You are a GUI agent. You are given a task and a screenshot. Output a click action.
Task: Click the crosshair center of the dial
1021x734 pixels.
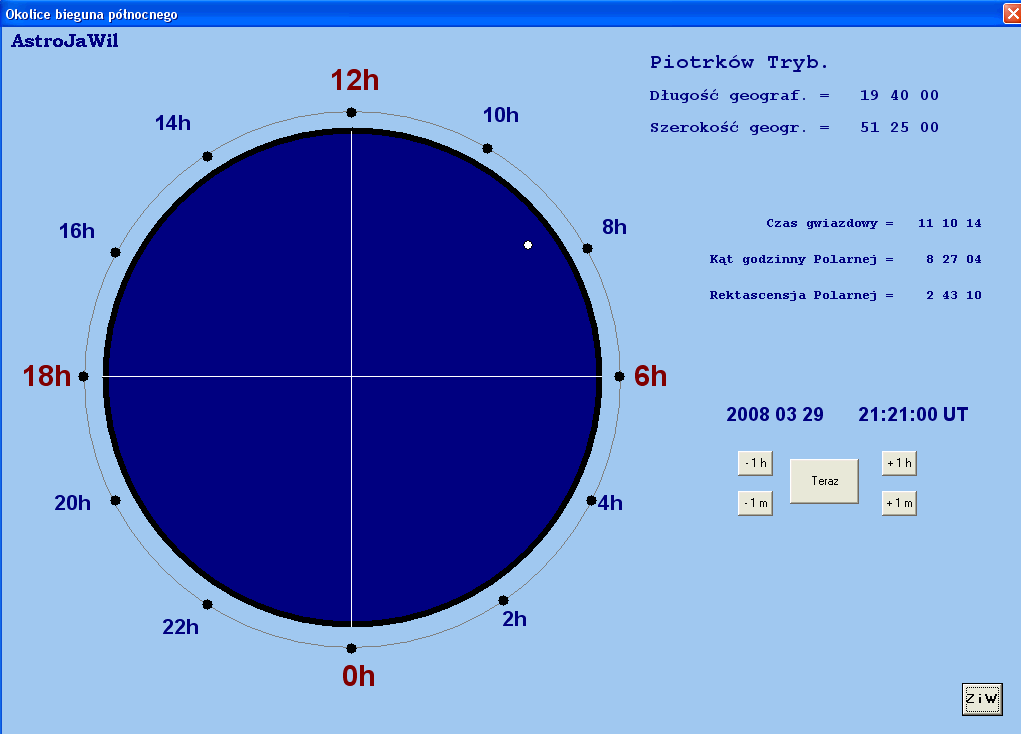352,376
